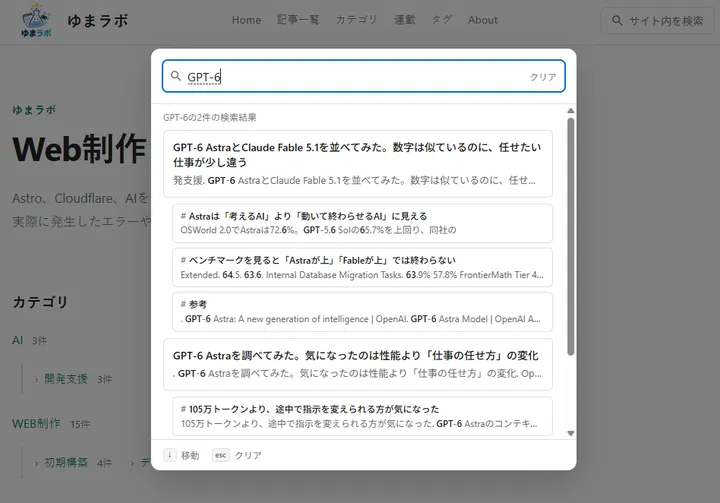Open the 開発支援 subcategory link
The image size is (720, 503).
[66, 379]
